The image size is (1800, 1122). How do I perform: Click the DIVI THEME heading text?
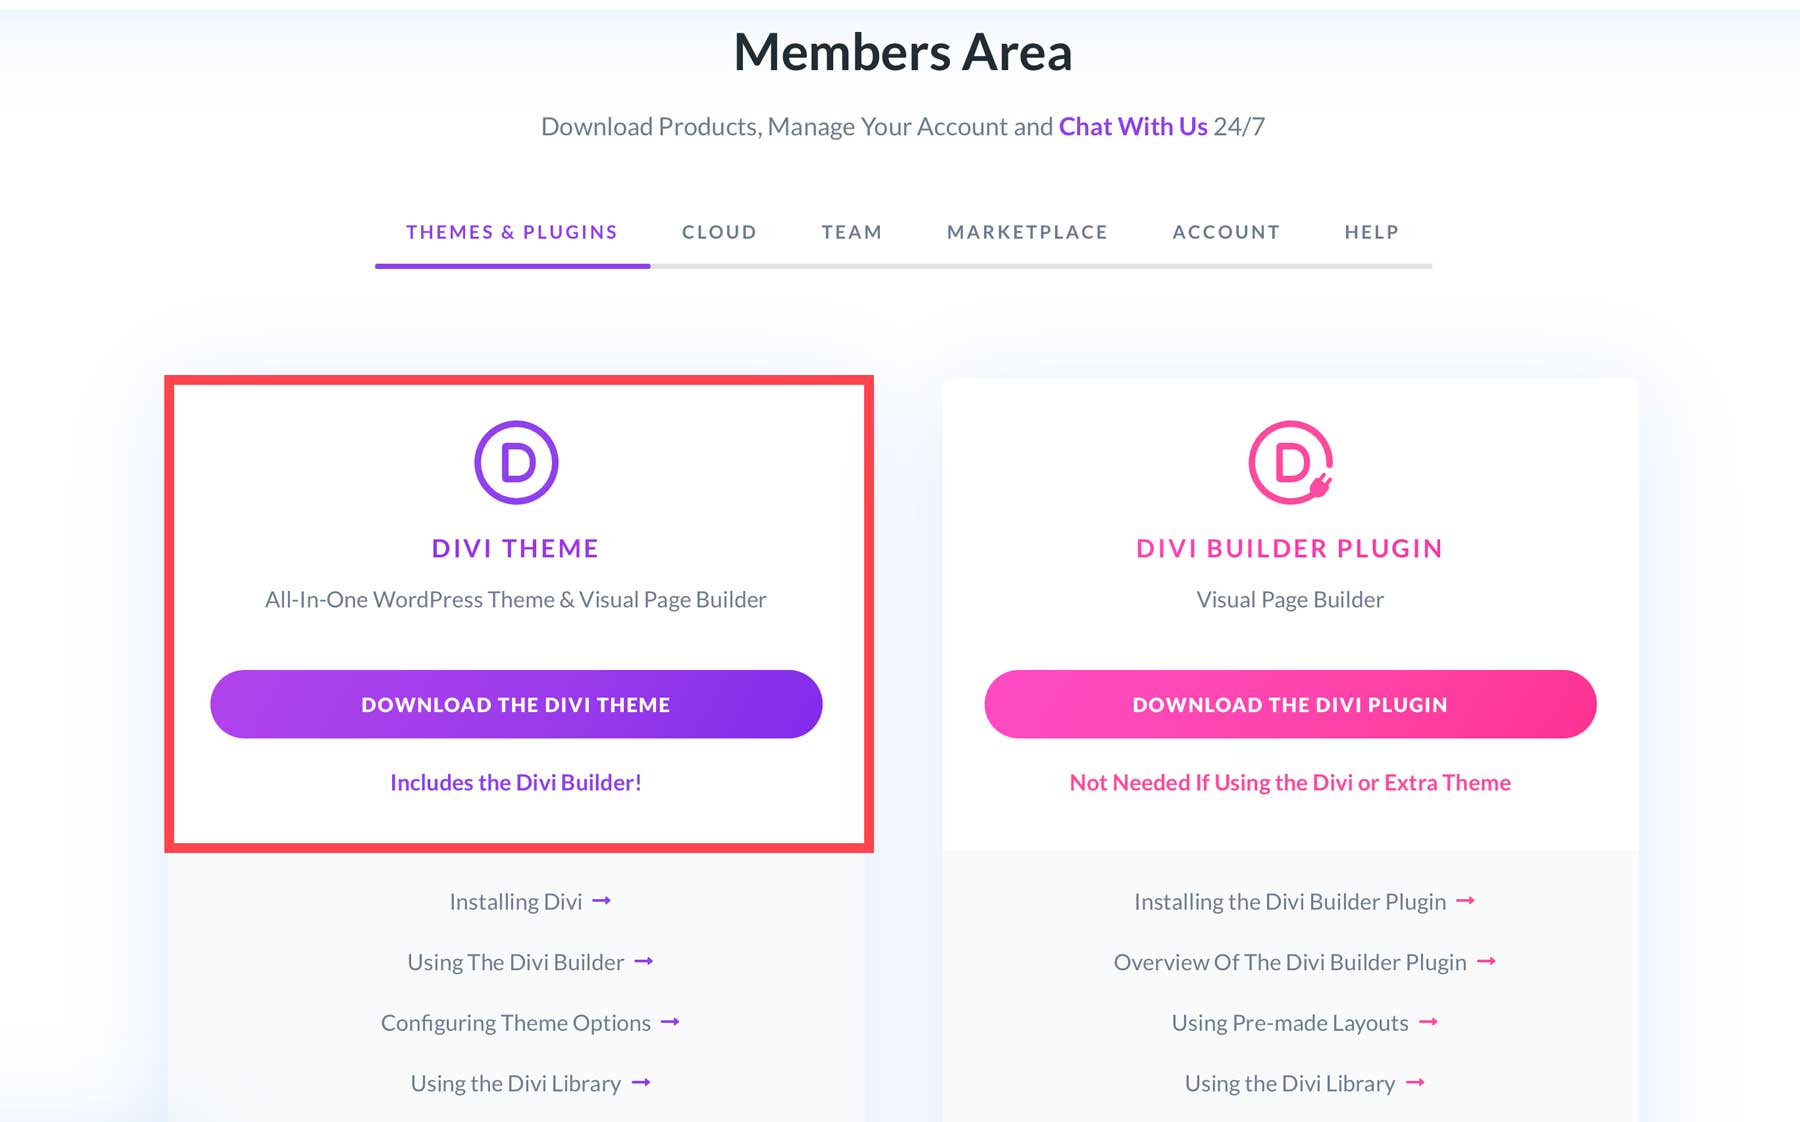[x=516, y=548]
